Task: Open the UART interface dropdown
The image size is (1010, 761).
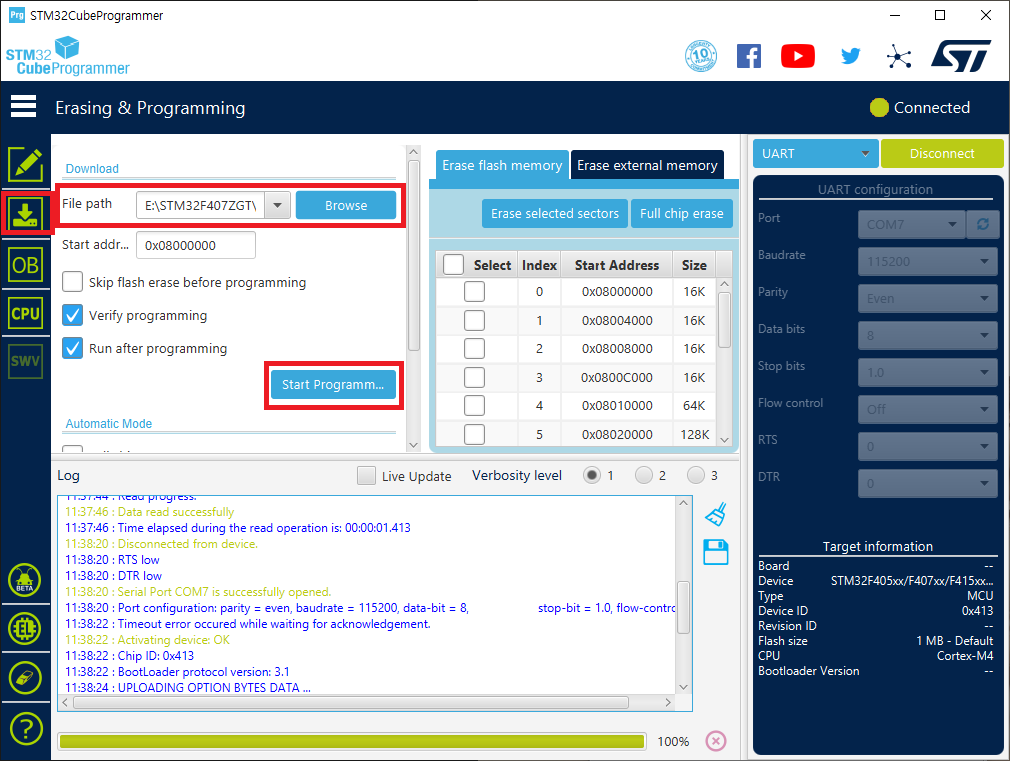Action: 815,153
